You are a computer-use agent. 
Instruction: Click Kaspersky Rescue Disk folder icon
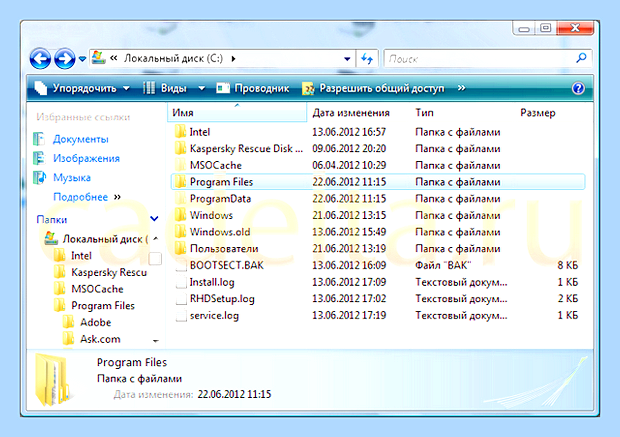tap(180, 148)
